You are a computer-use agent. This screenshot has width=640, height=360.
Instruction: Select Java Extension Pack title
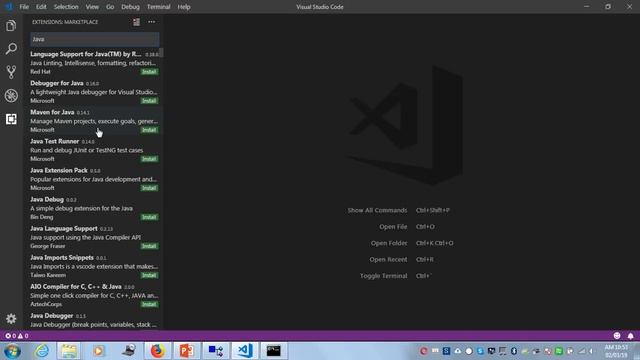[59, 170]
